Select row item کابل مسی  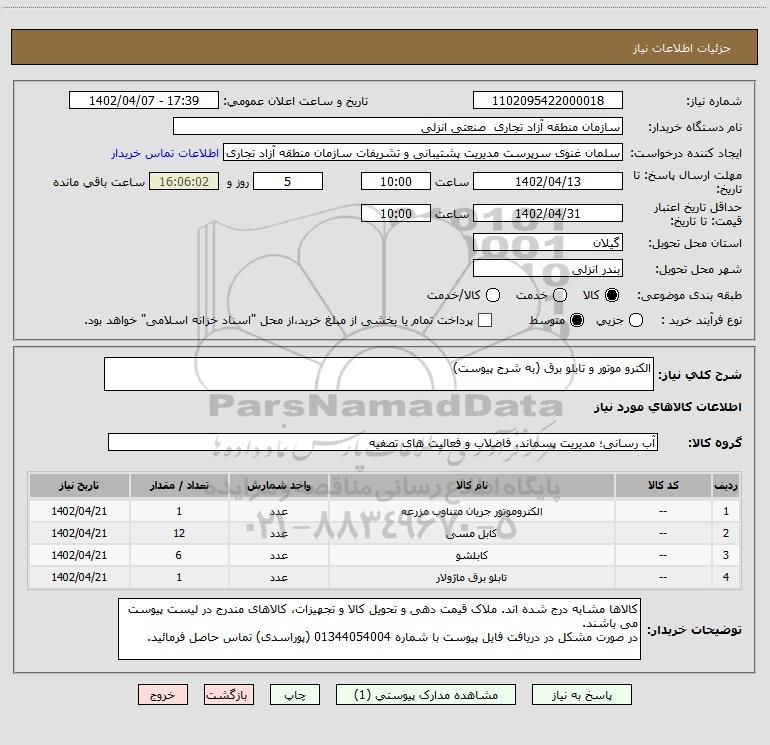pyautogui.click(x=385, y=533)
